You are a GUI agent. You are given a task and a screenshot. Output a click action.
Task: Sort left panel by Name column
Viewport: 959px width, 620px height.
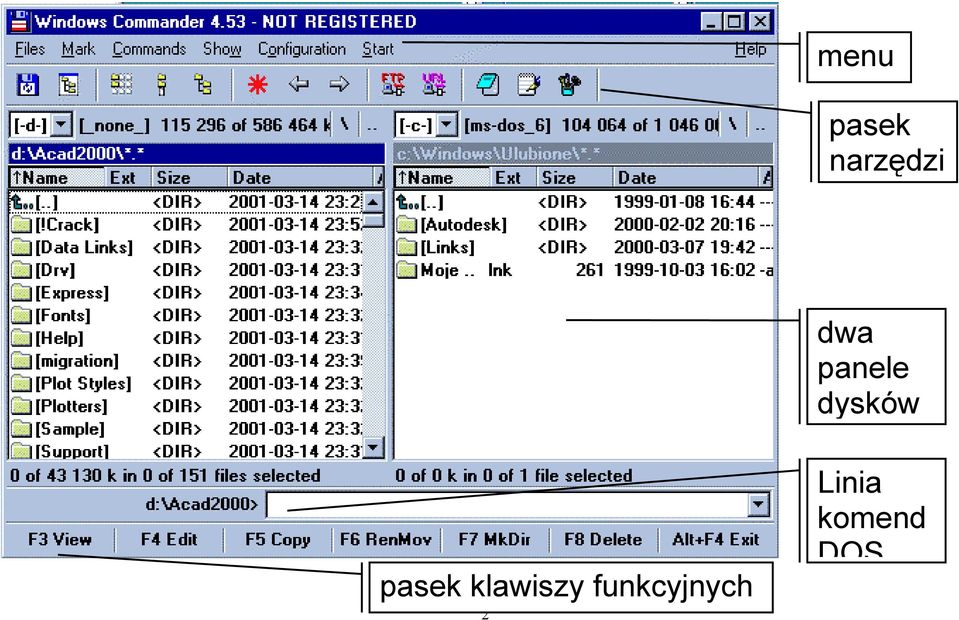click(x=57, y=178)
